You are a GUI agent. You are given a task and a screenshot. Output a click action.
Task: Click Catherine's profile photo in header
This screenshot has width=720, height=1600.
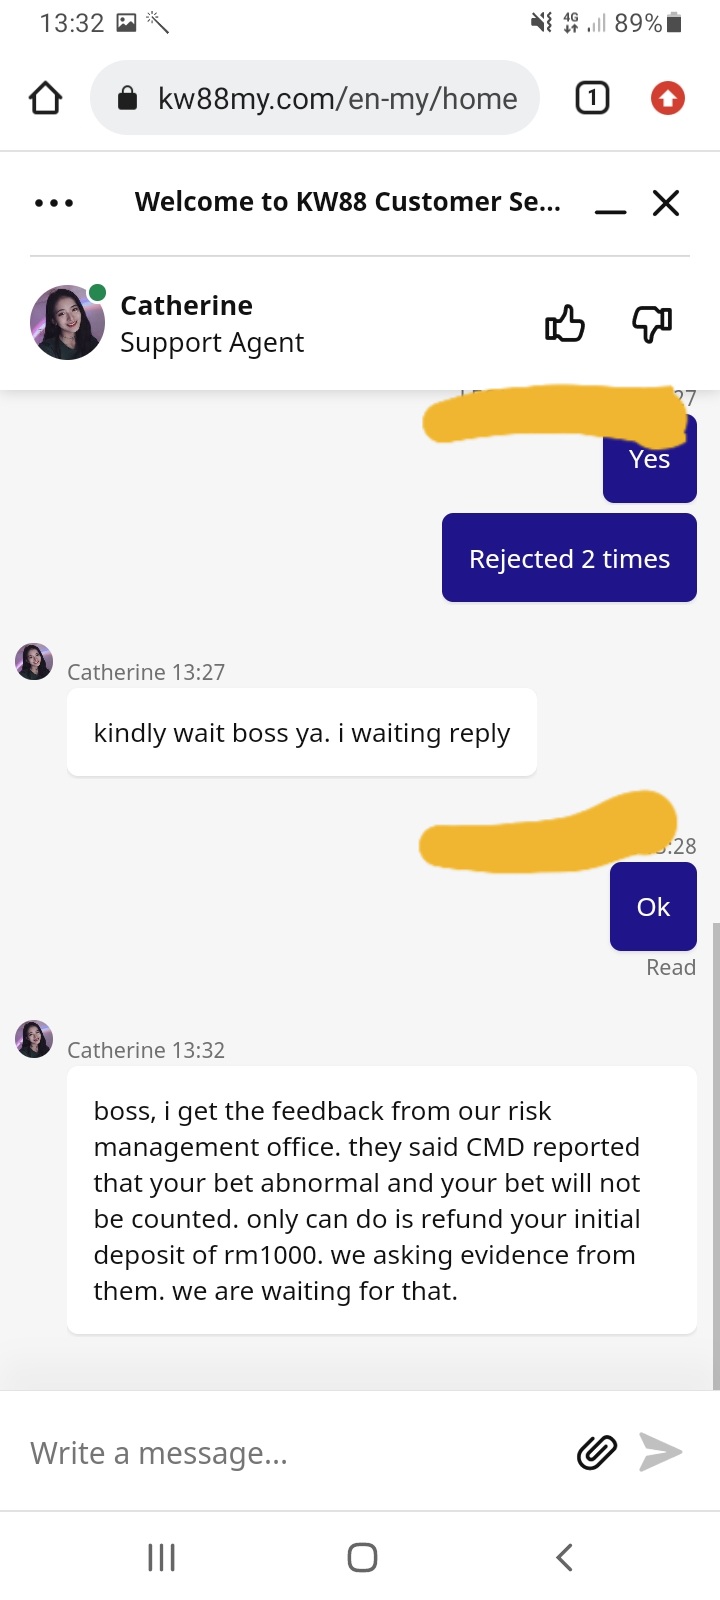[68, 322]
